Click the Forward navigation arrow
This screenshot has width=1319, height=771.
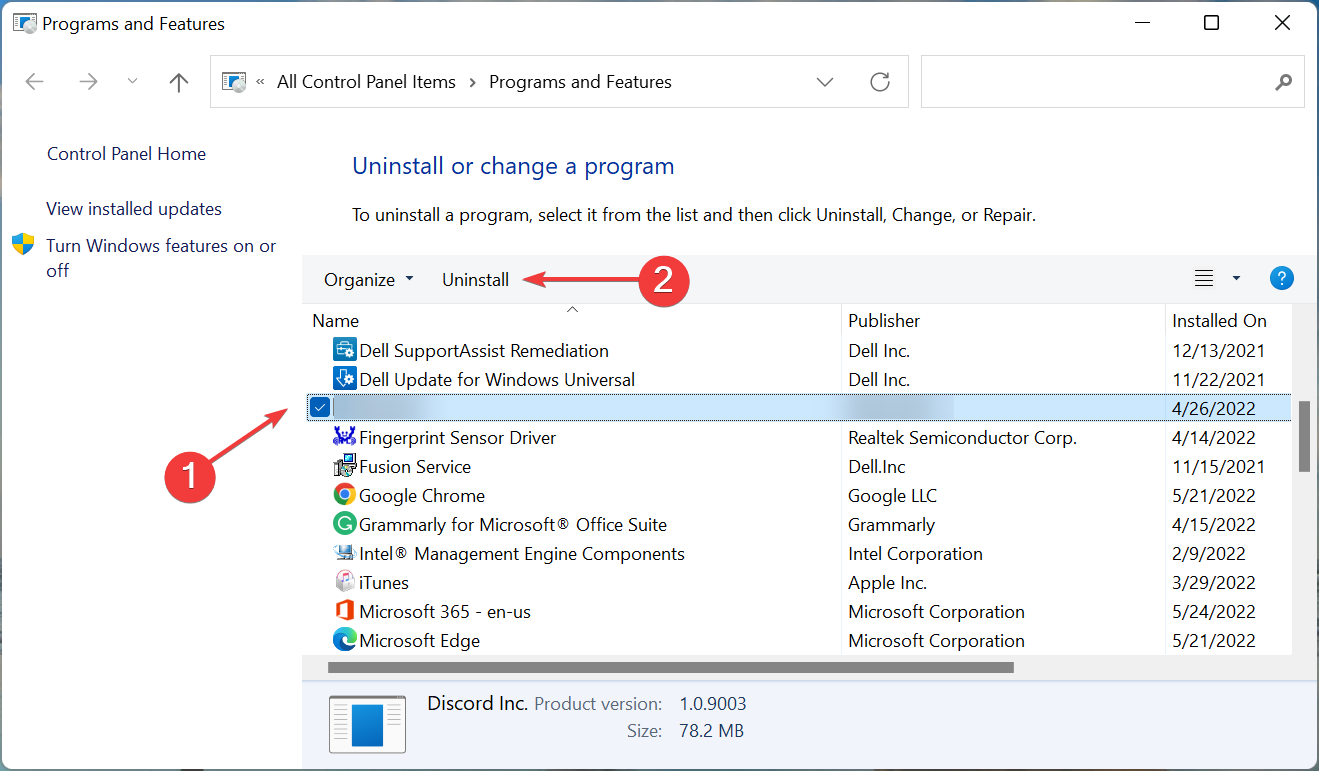(x=88, y=82)
